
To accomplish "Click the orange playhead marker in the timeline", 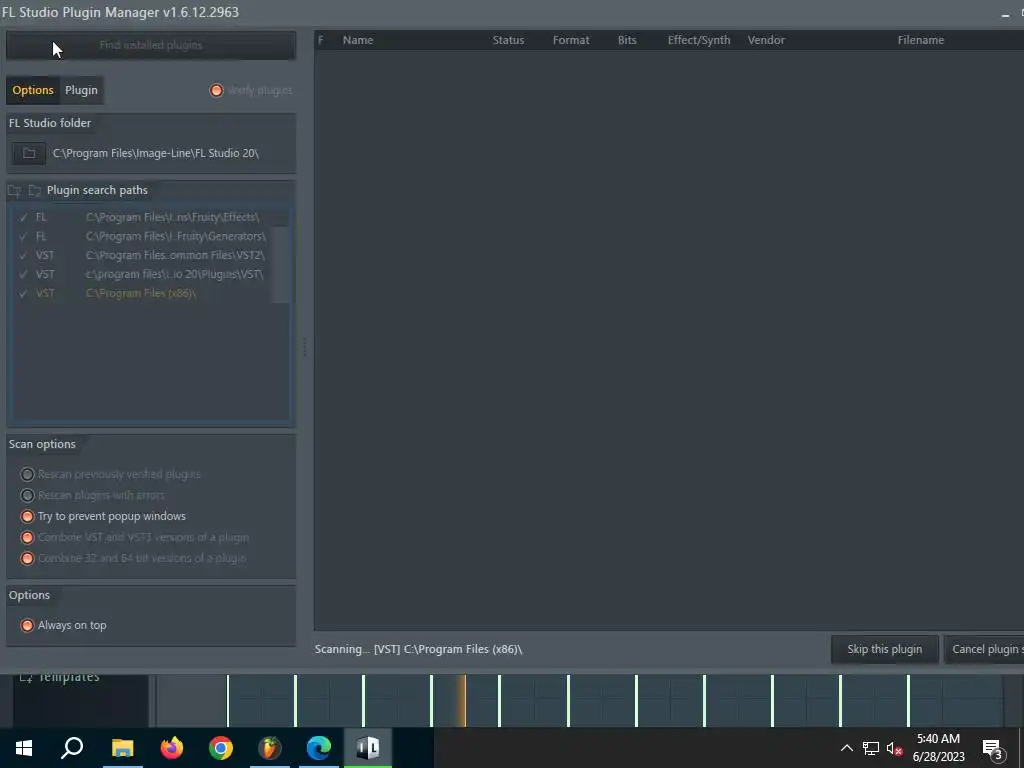I will [464, 701].
